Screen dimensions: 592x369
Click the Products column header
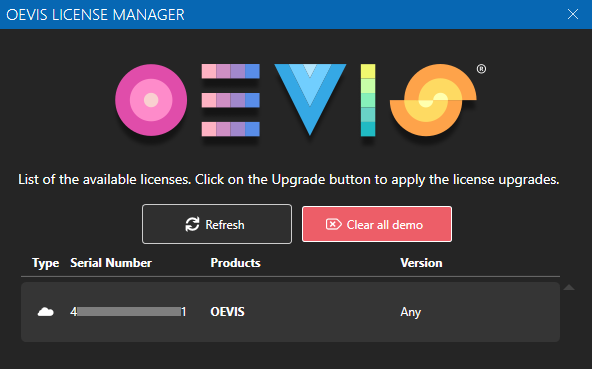235,262
